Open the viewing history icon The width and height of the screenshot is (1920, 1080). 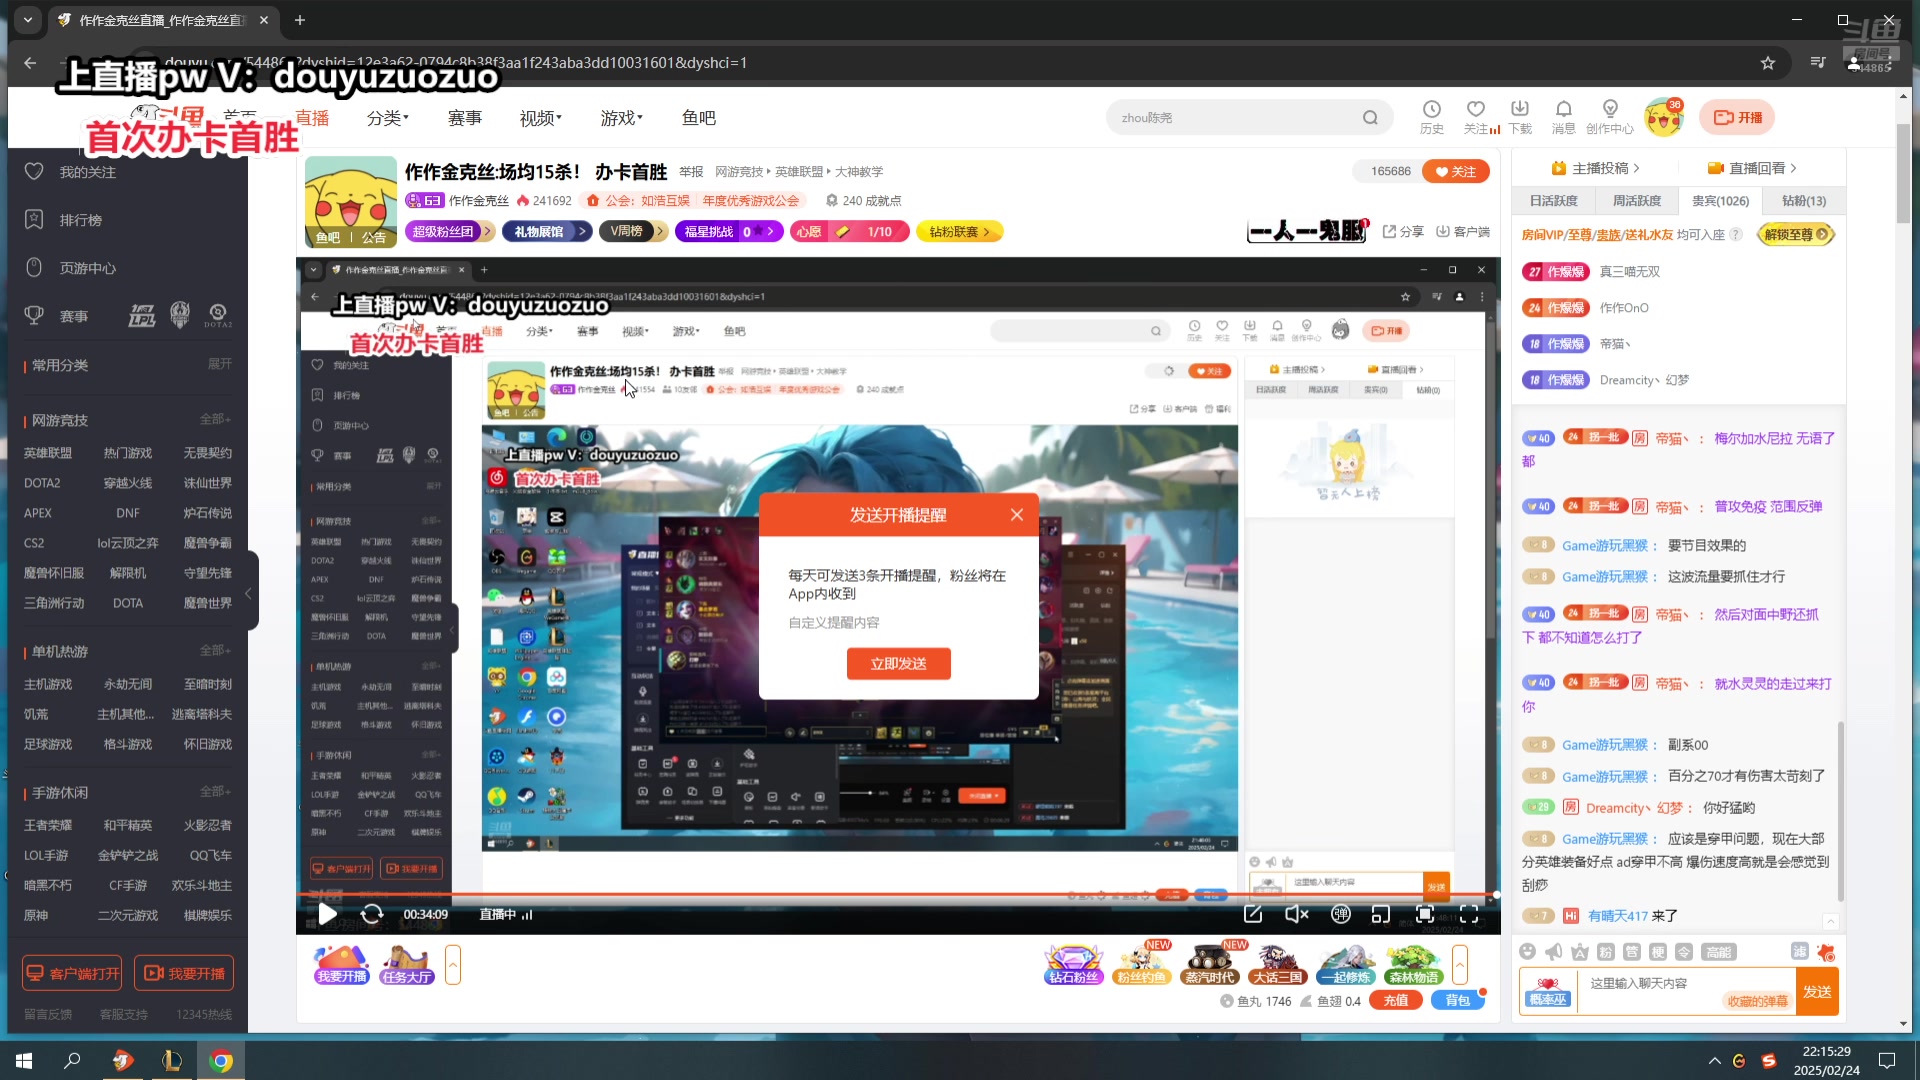pos(1432,117)
